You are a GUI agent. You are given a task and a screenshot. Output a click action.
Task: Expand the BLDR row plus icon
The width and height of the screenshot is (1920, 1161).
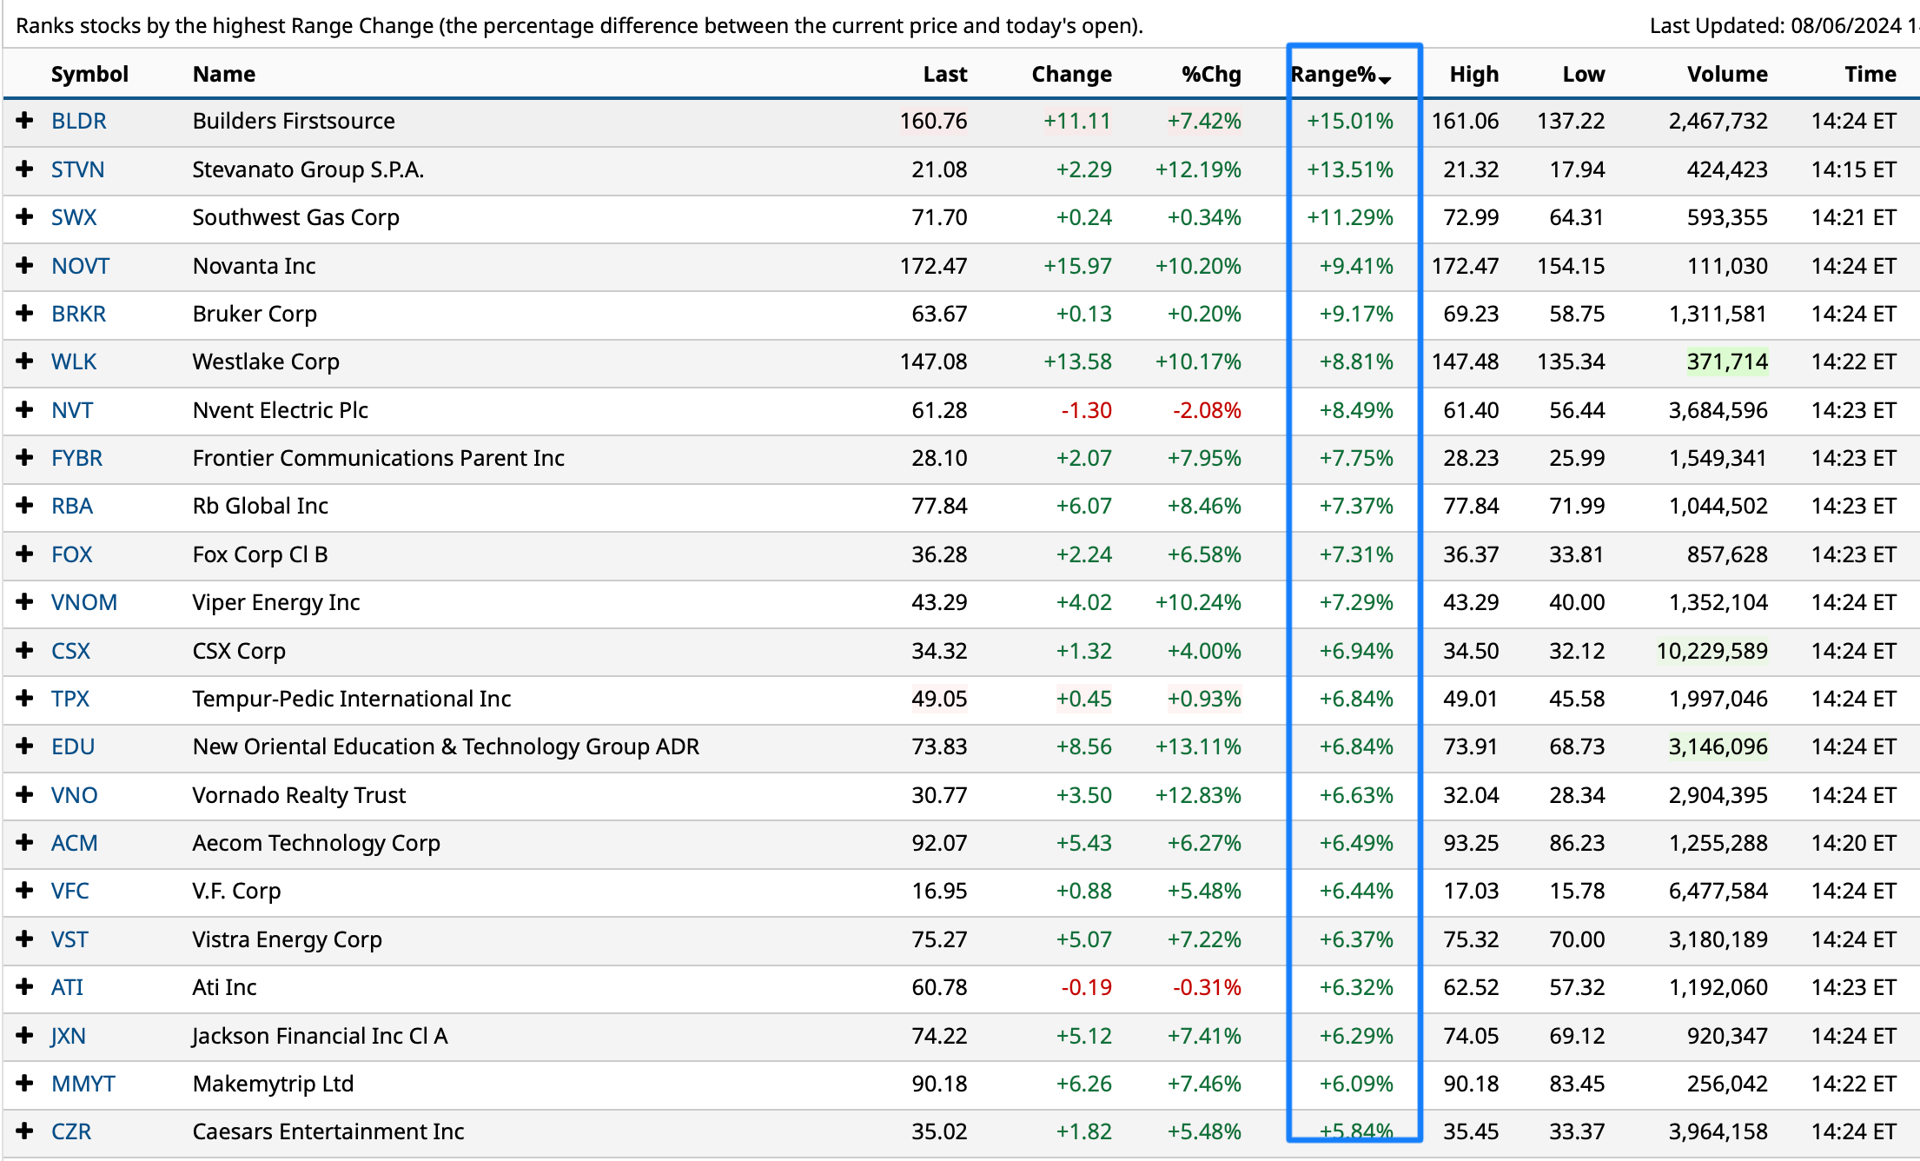[25, 121]
